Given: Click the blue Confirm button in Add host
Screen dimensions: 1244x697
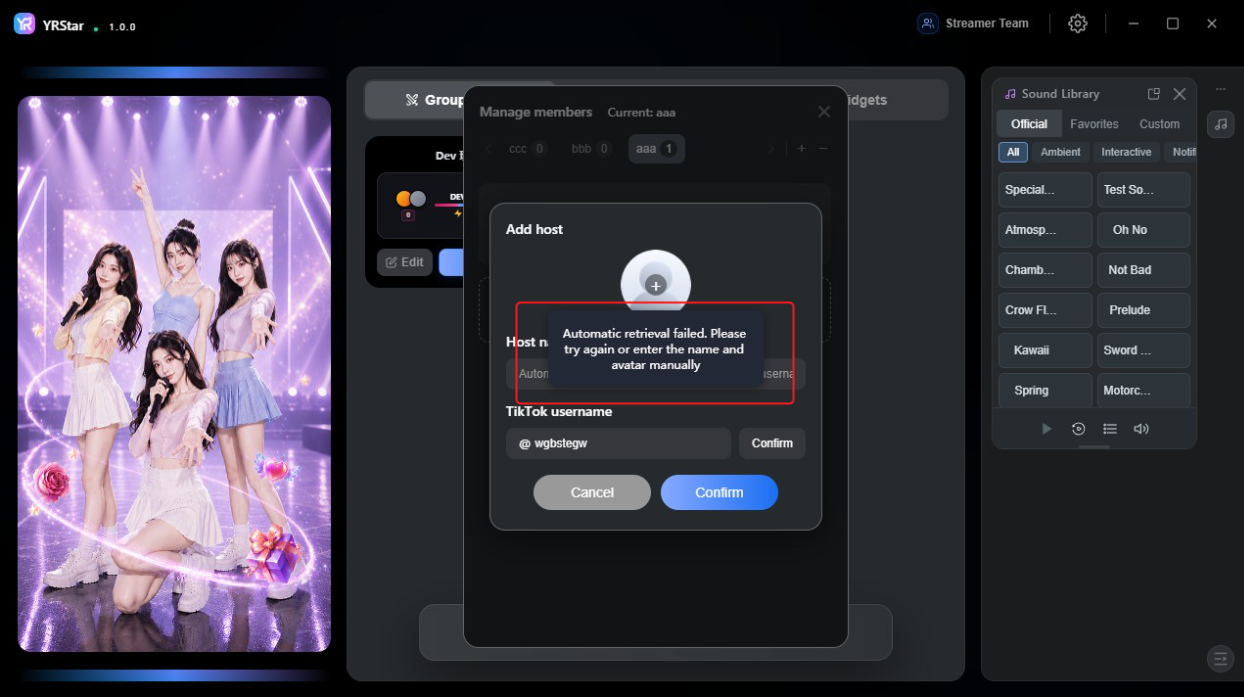Looking at the screenshot, I should (x=719, y=492).
